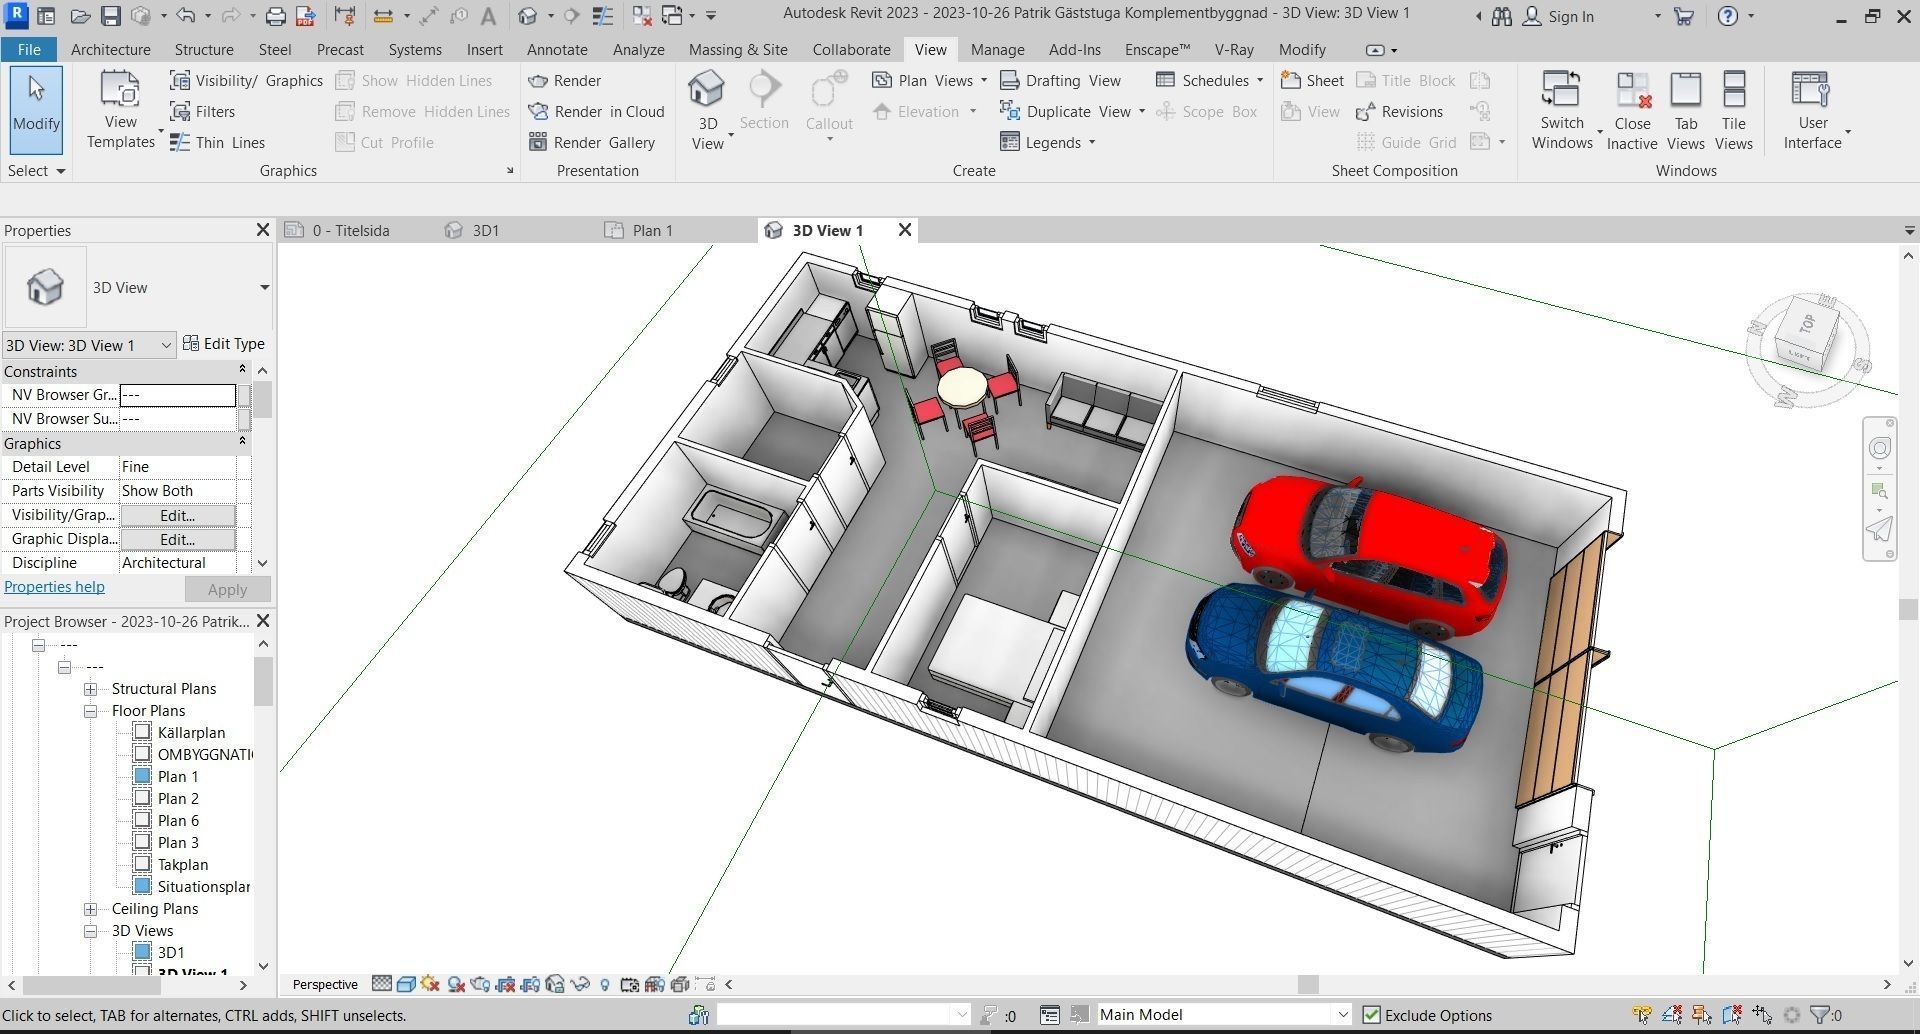
Task: Toggle Select Underlay Elements in status bar
Action: coord(1671,1015)
